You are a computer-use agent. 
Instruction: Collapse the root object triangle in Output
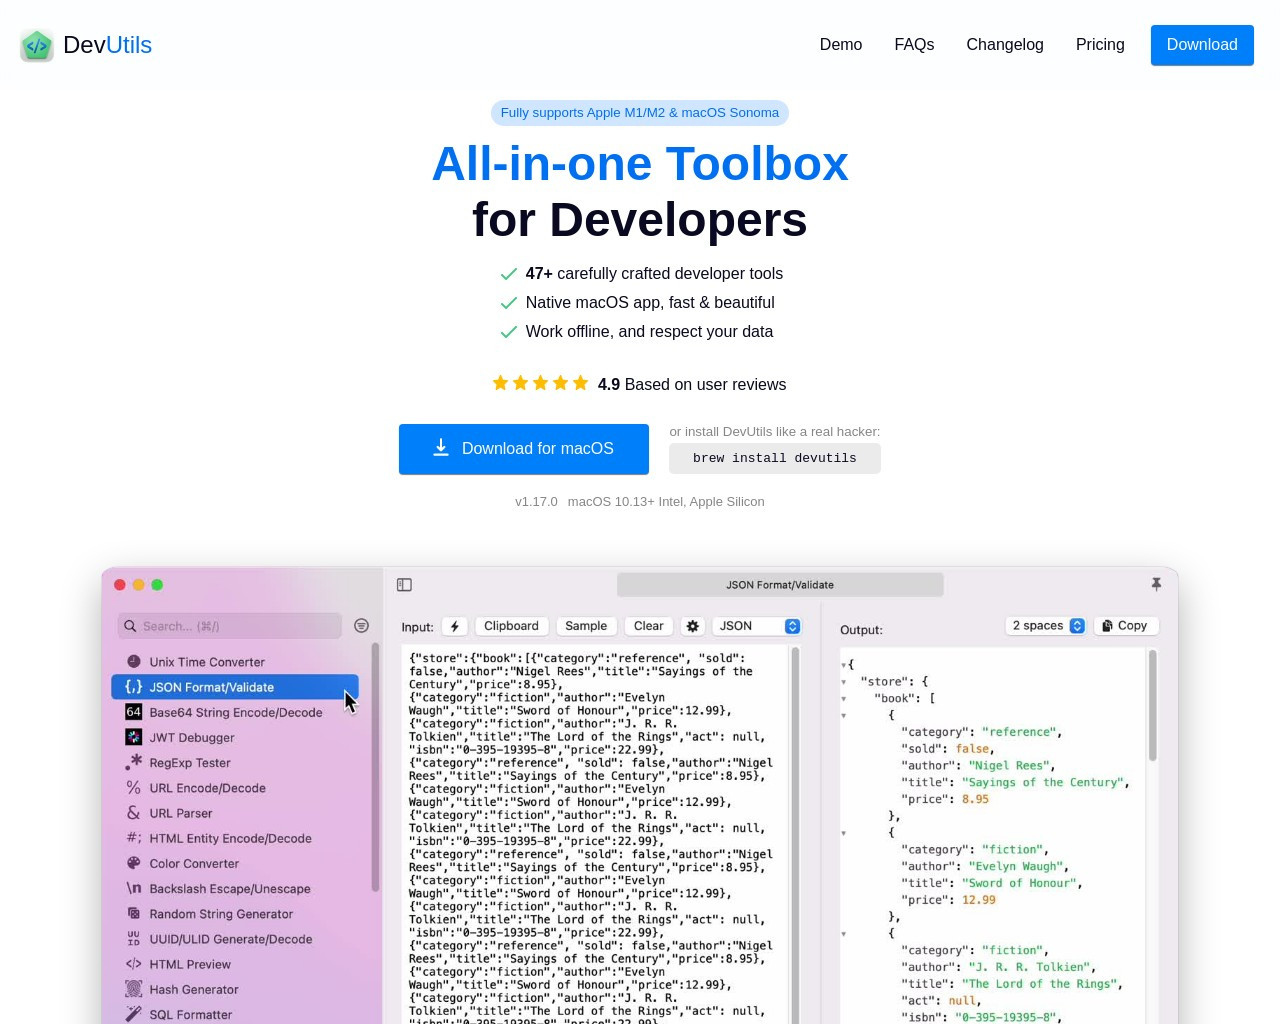point(844,665)
